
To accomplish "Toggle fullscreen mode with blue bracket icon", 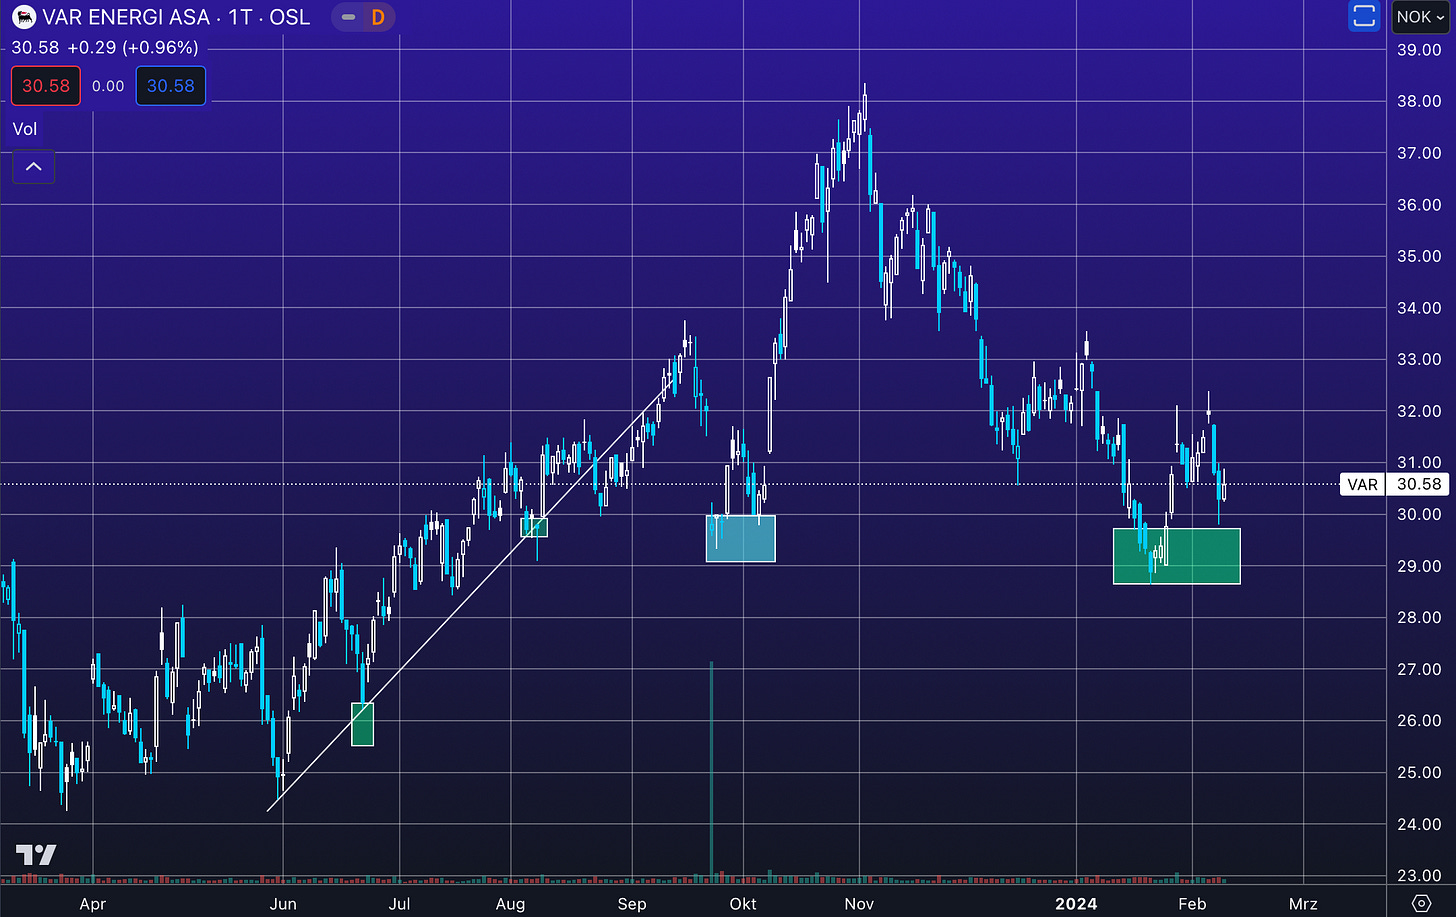I will [x=1363, y=17].
